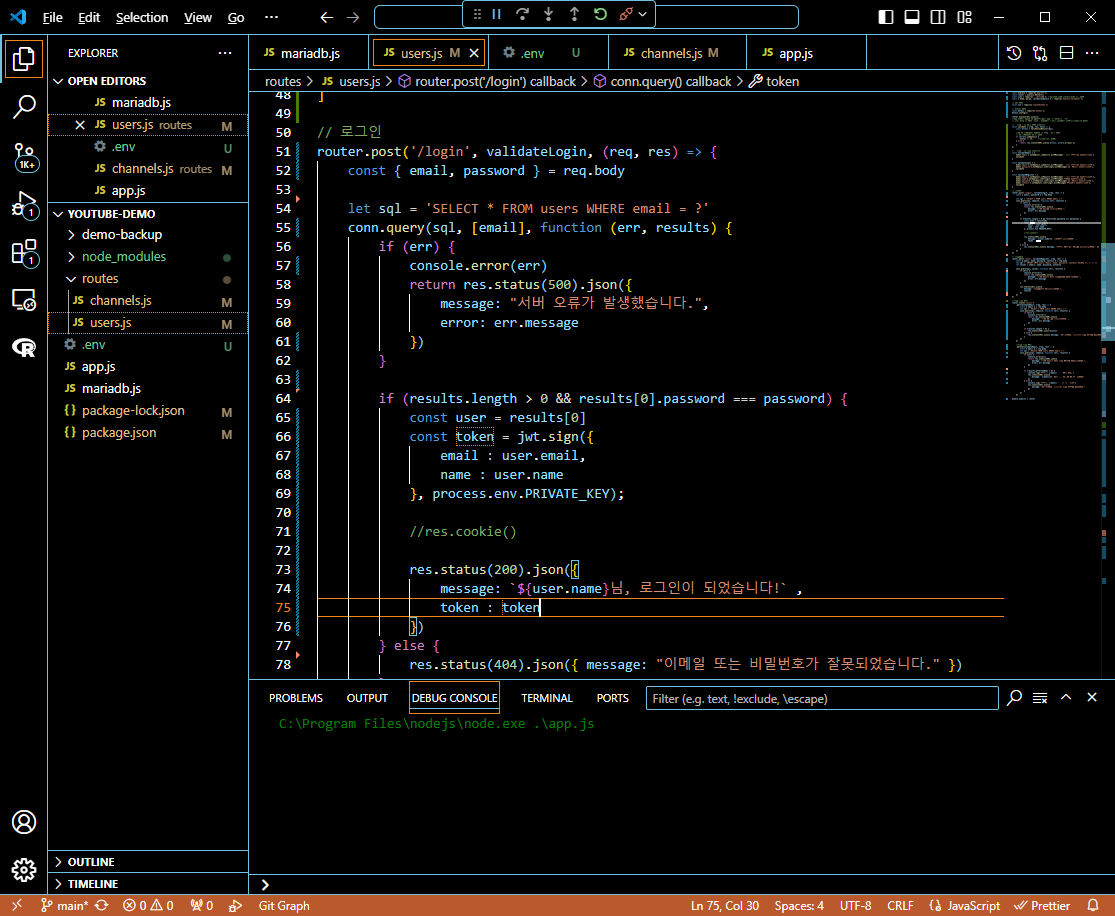Close the users.js editor tab
1115x916 pixels.
coord(474,53)
